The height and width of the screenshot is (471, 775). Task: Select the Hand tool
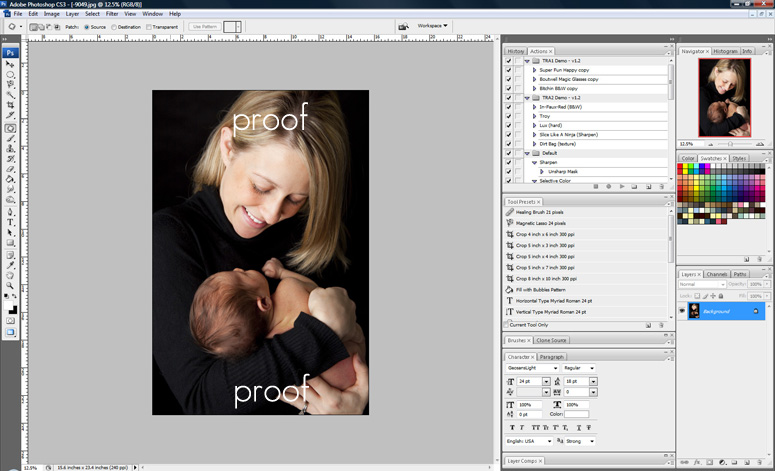(10, 275)
